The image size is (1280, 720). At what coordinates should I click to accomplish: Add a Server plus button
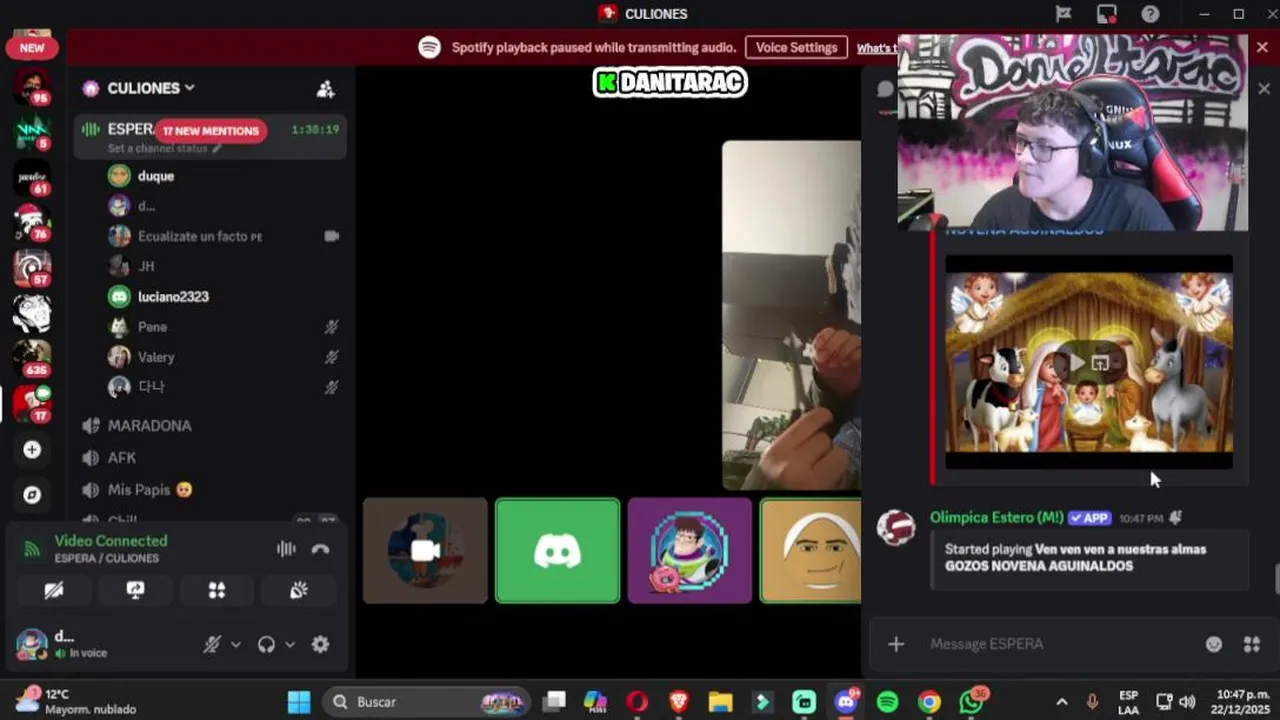pos(32,450)
